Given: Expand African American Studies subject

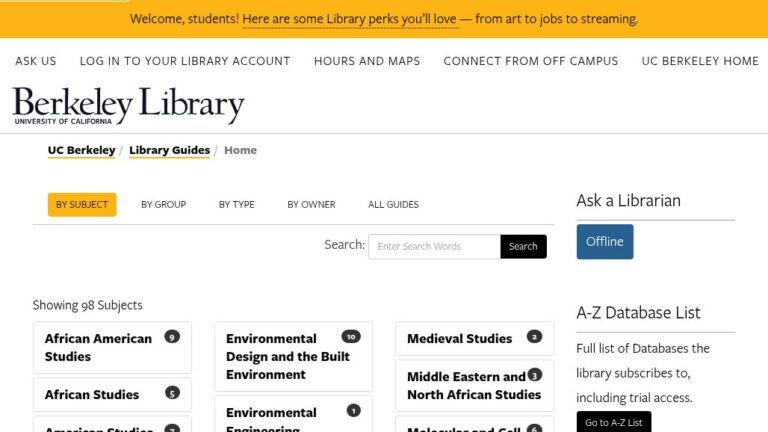Looking at the screenshot, I should coord(112,348).
